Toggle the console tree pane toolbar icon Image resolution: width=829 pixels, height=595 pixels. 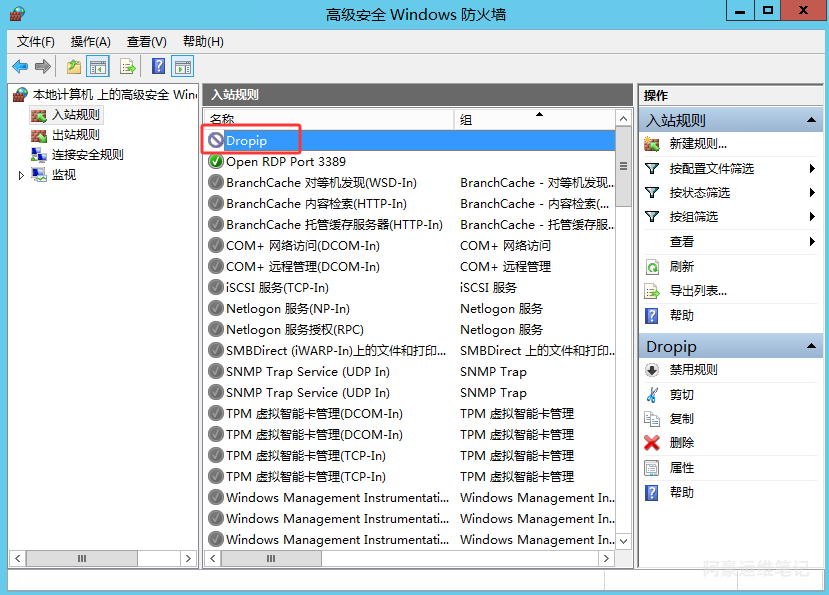(98, 67)
